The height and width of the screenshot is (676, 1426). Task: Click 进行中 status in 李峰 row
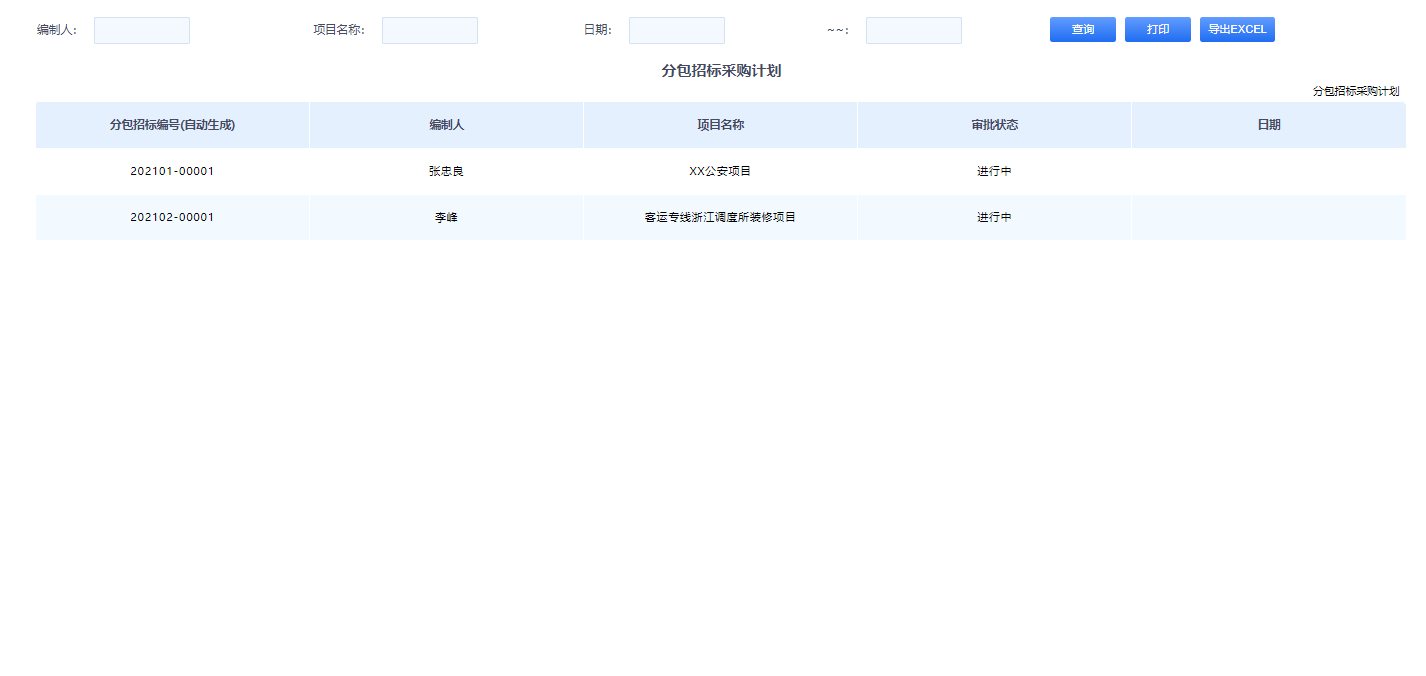pyautogui.click(x=994, y=217)
